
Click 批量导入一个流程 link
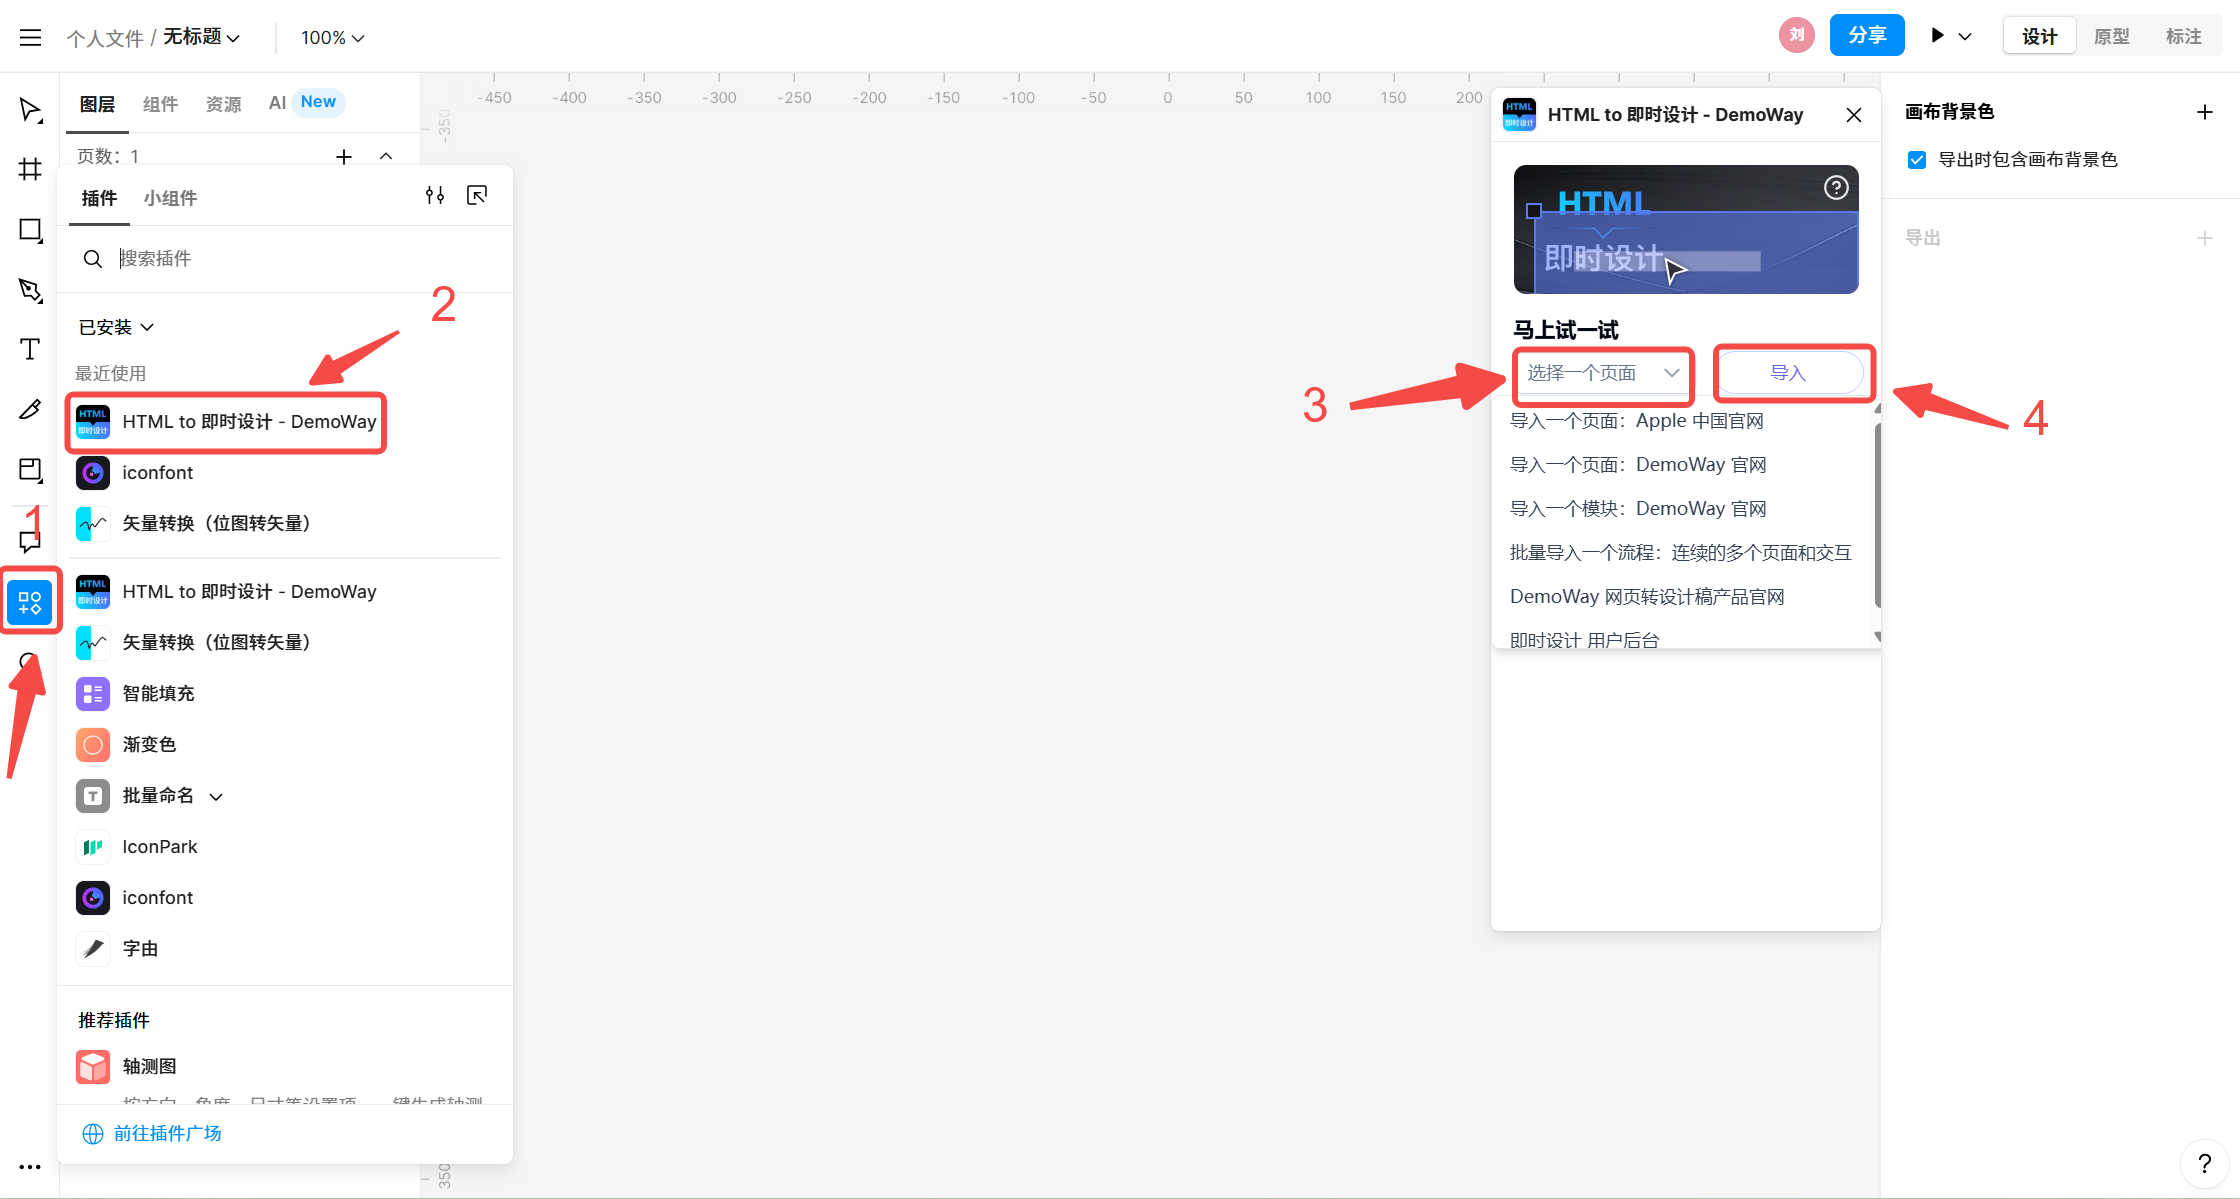click(1680, 553)
